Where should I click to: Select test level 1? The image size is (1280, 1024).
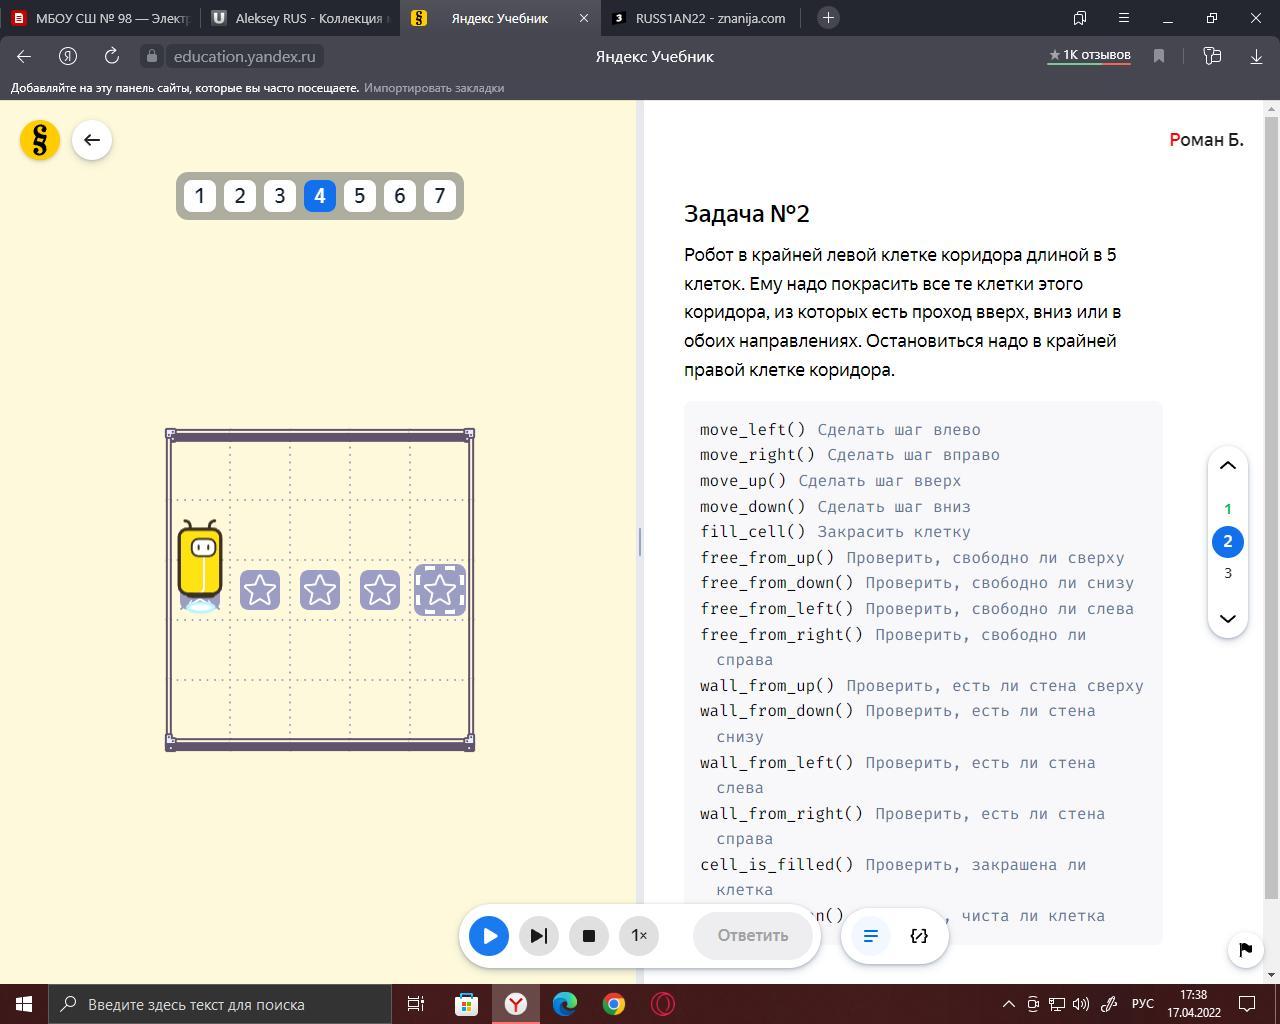click(x=200, y=196)
